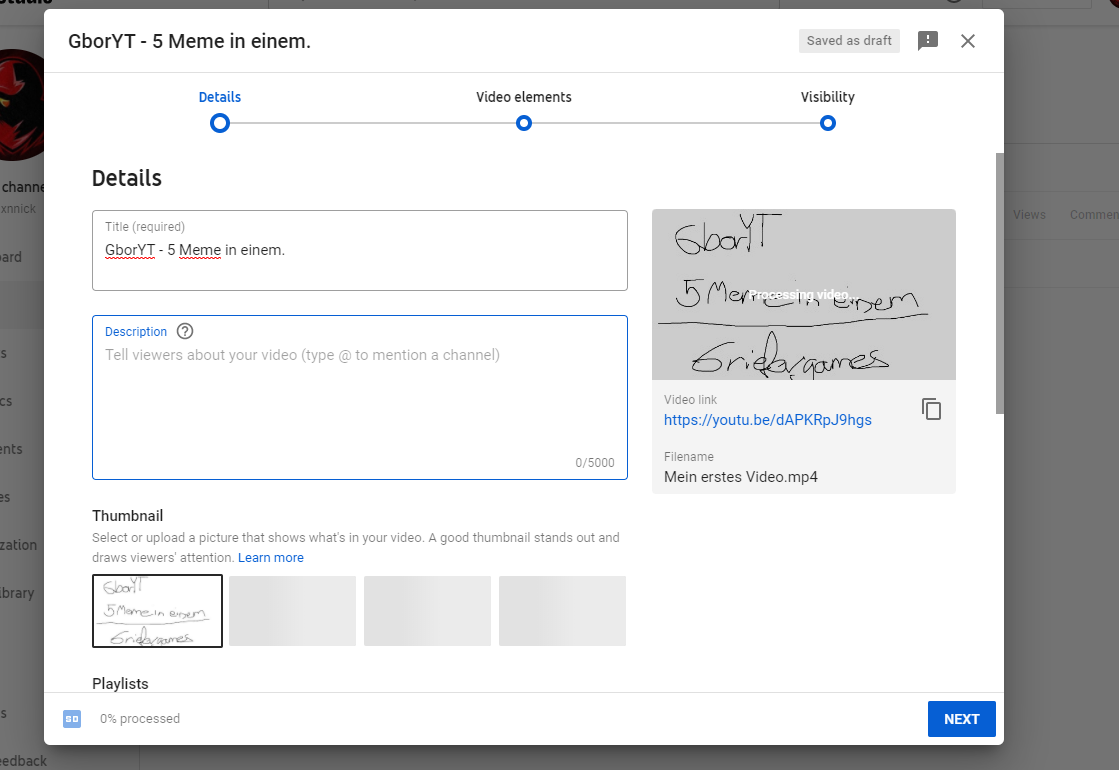Go to the Details tab label
The image size is (1119, 770).
tap(220, 97)
